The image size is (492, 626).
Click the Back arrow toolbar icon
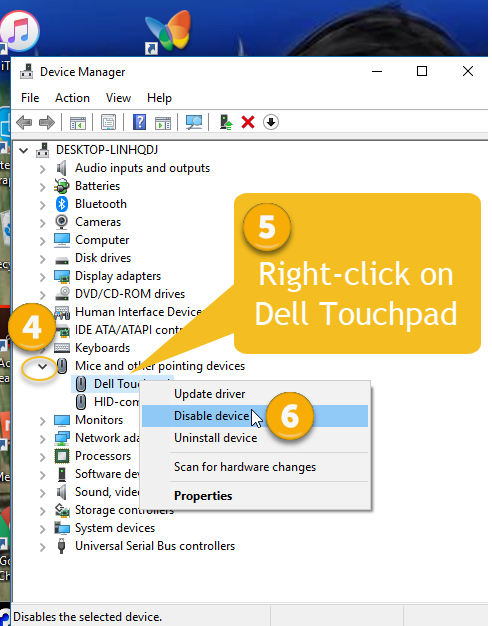coord(24,123)
